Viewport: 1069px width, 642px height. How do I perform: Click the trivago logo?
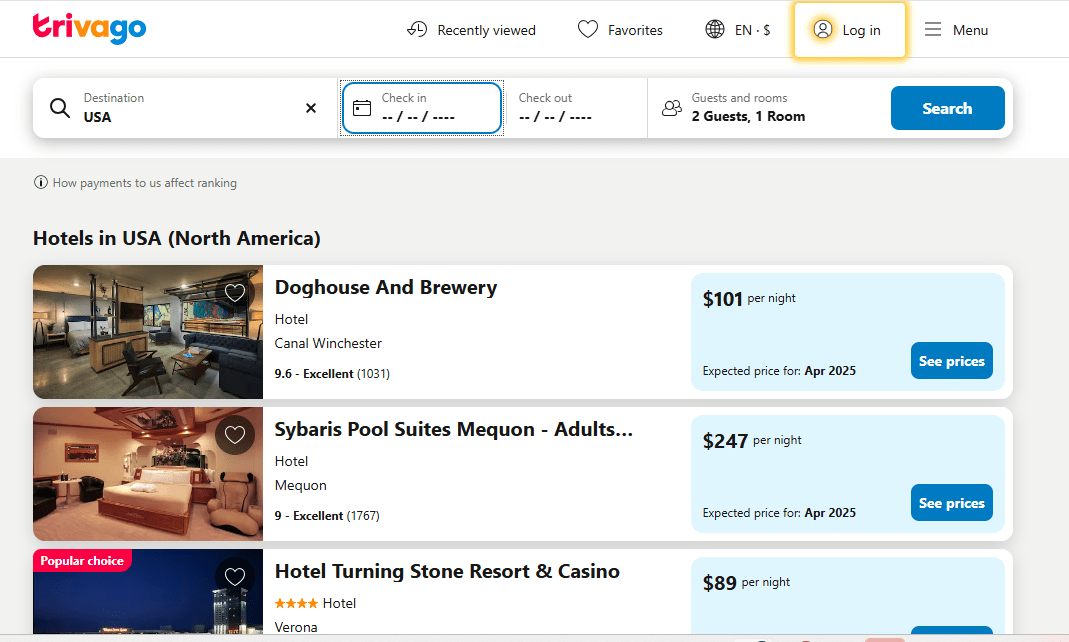(89, 29)
